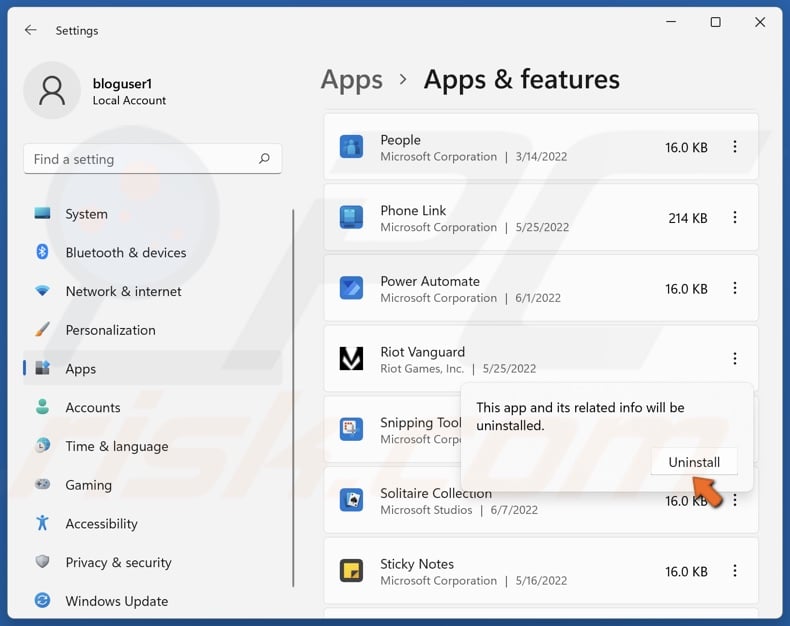Close the Settings window

coord(760,22)
